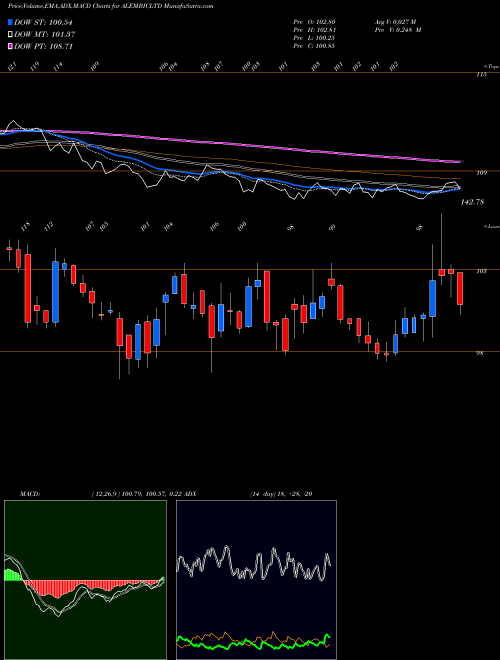Click the blue DOW ST legend swatch
Image resolution: width=500 pixels, height=660 pixels.
[11, 22]
